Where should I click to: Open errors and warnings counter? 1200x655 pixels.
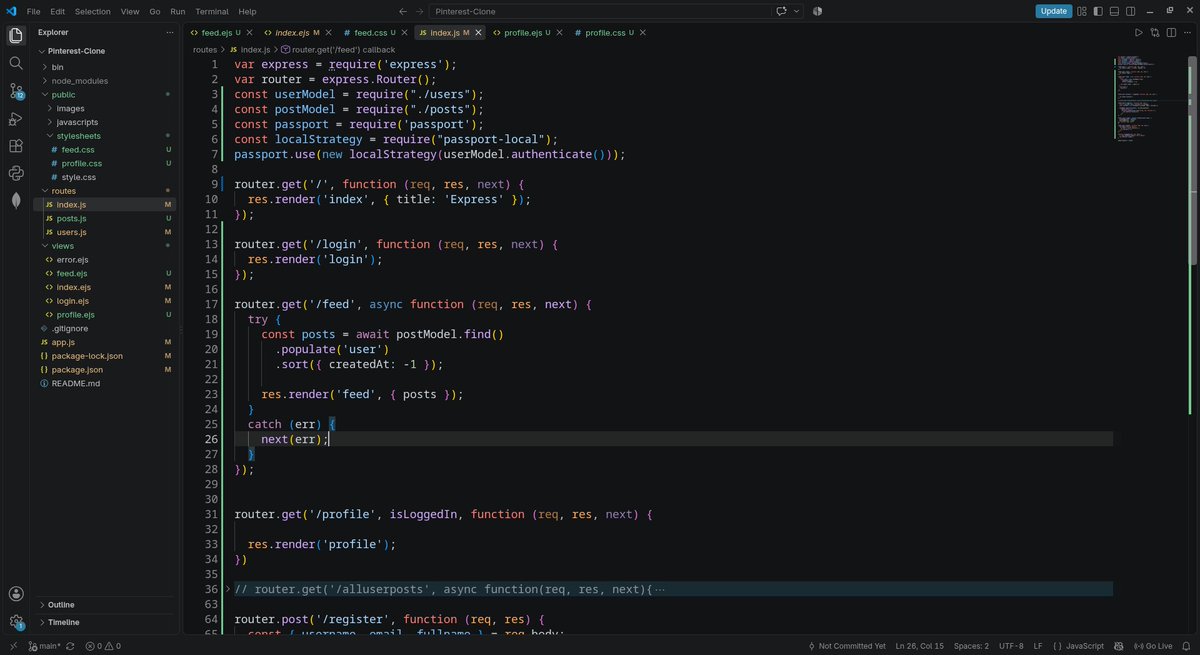pos(103,646)
